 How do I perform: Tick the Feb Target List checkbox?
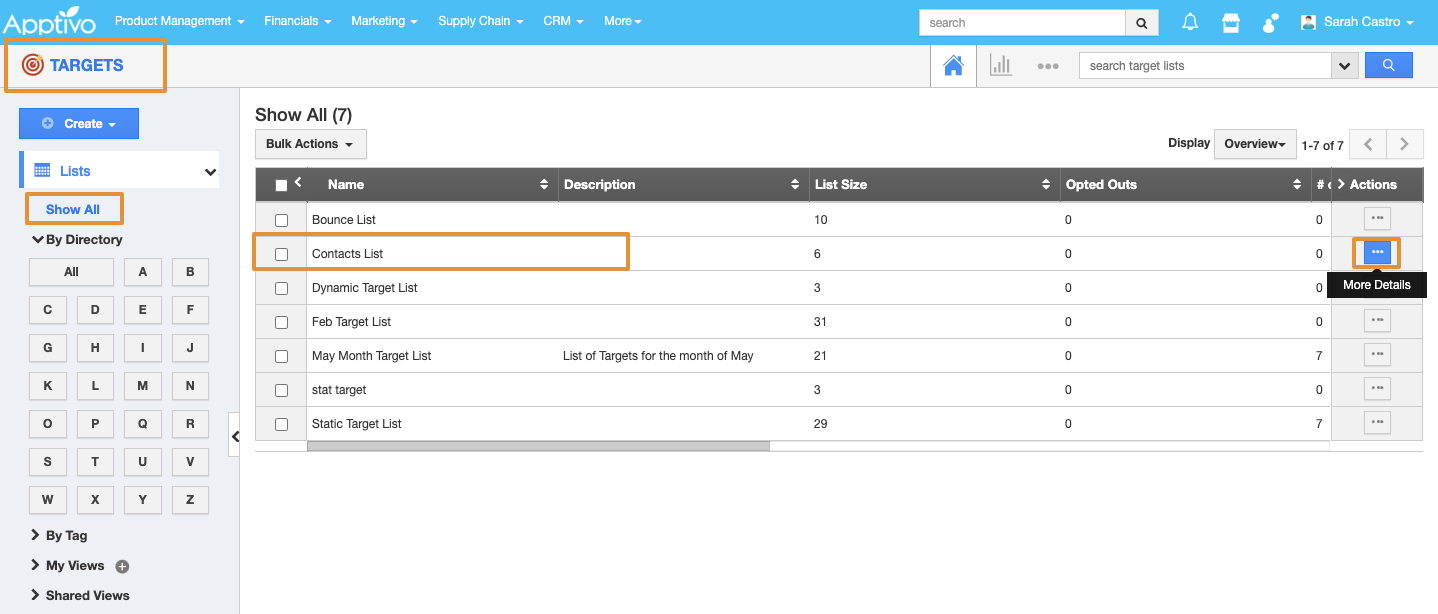point(281,322)
